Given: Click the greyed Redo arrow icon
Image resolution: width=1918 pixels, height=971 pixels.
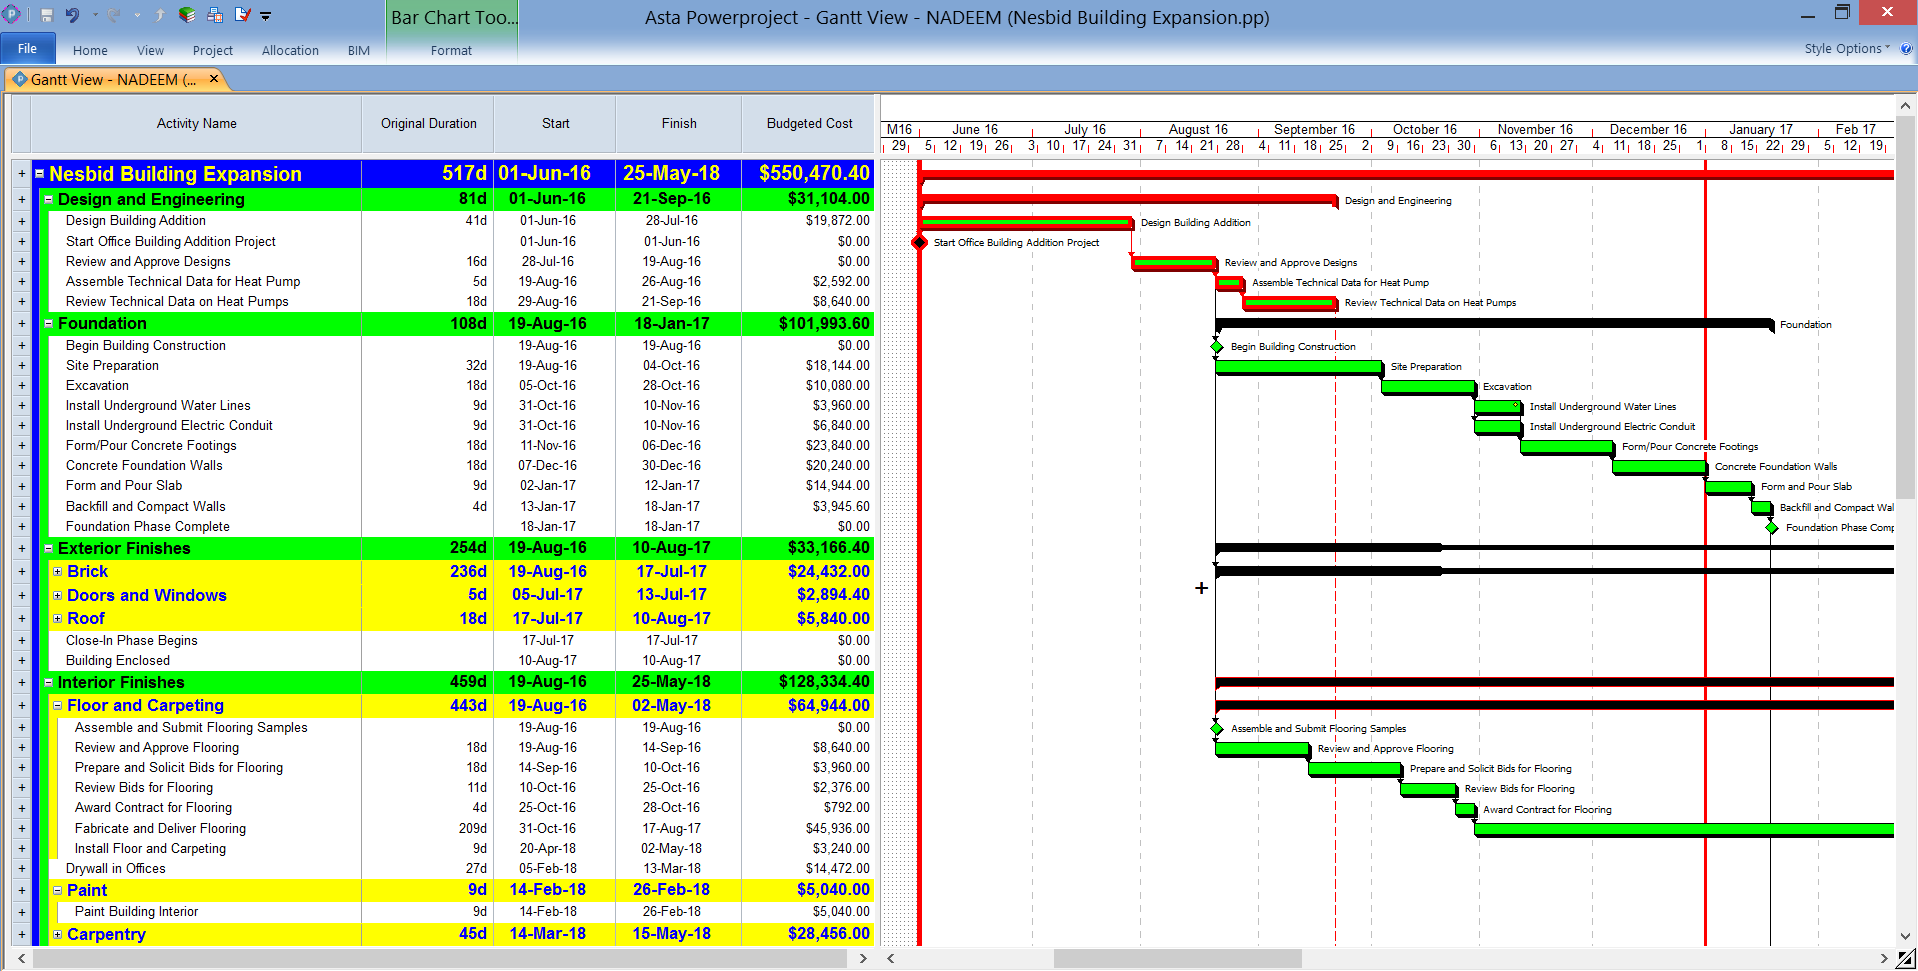Looking at the screenshot, I should [x=113, y=15].
